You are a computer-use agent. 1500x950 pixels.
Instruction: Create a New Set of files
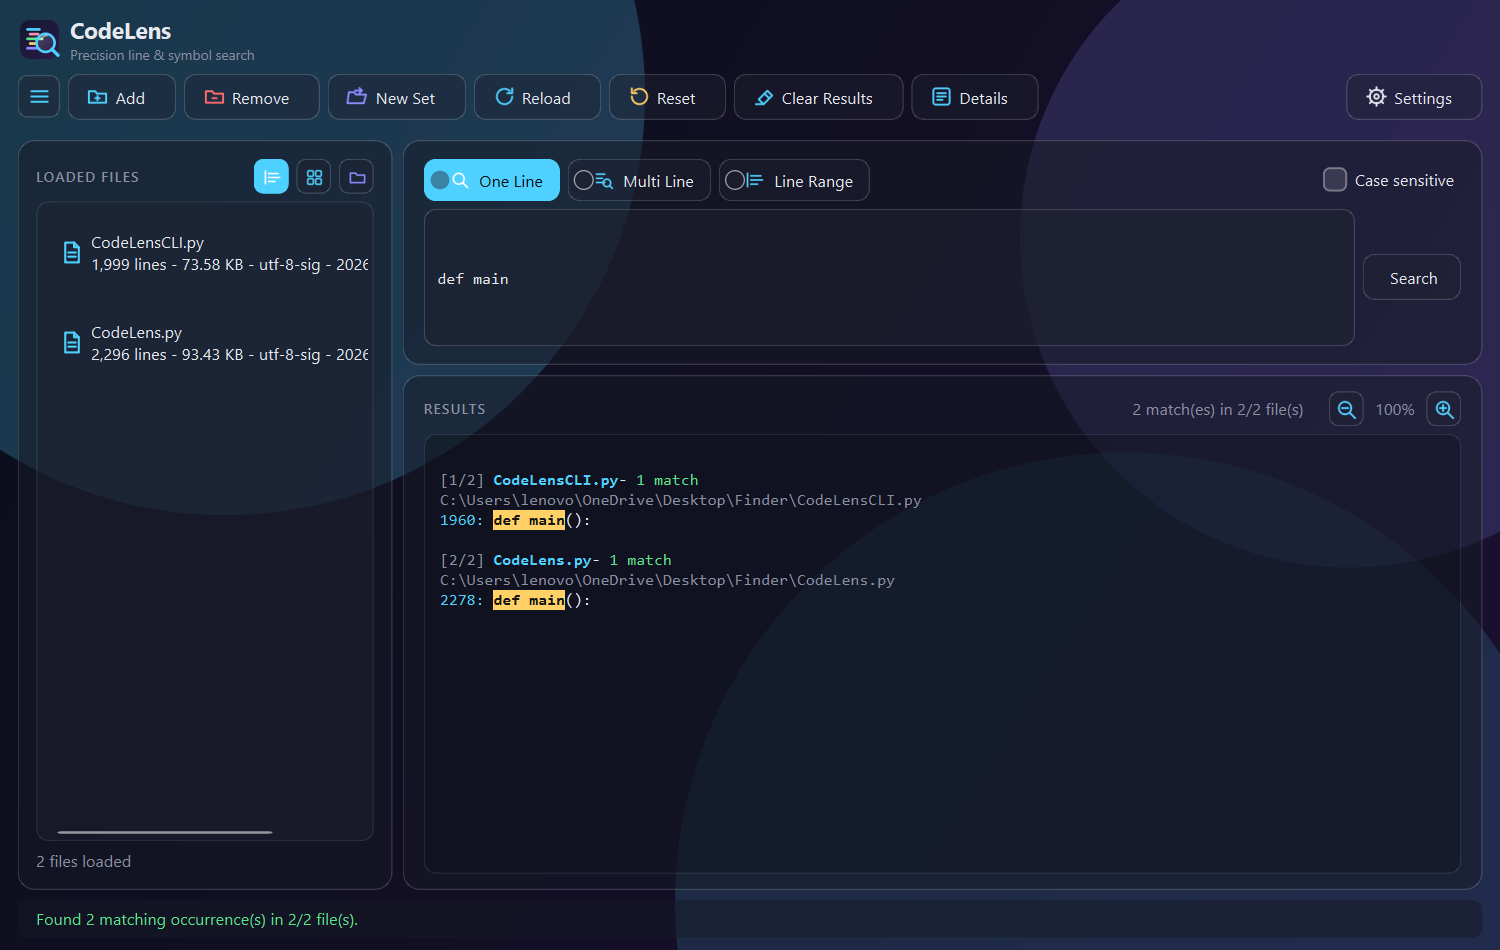[397, 97]
